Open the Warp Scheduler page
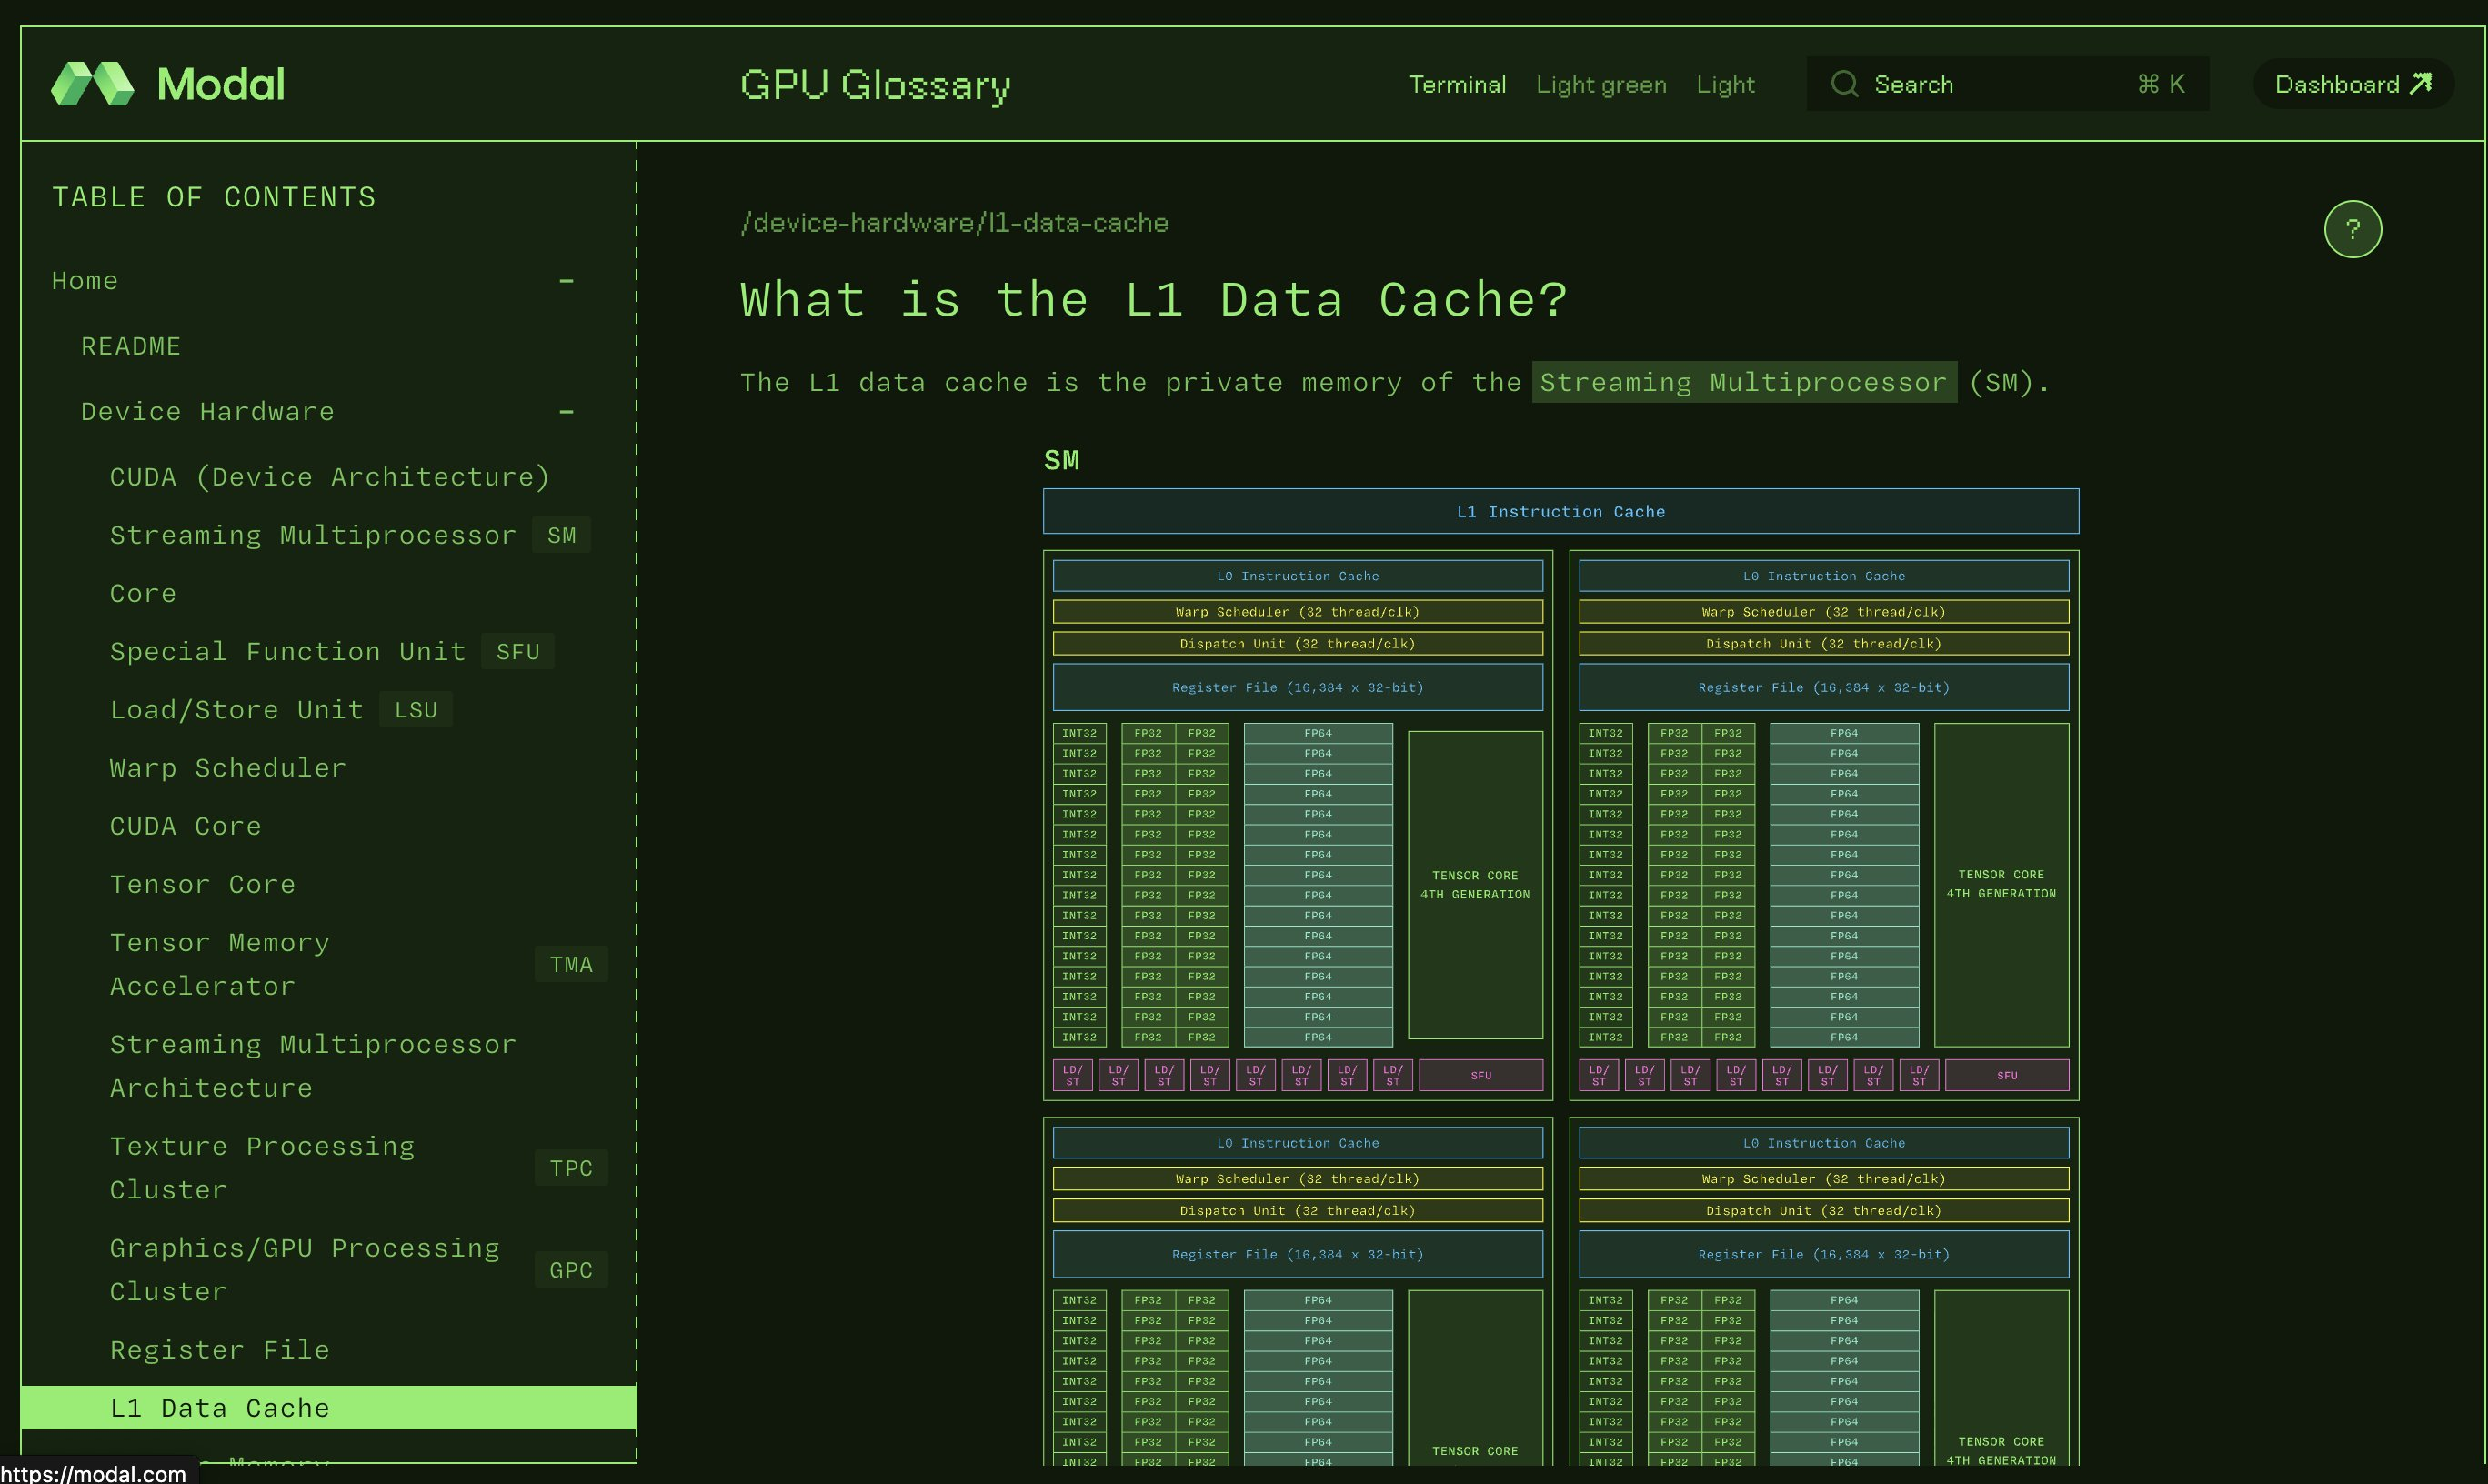Viewport: 2488px width, 1484px height. (x=228, y=768)
